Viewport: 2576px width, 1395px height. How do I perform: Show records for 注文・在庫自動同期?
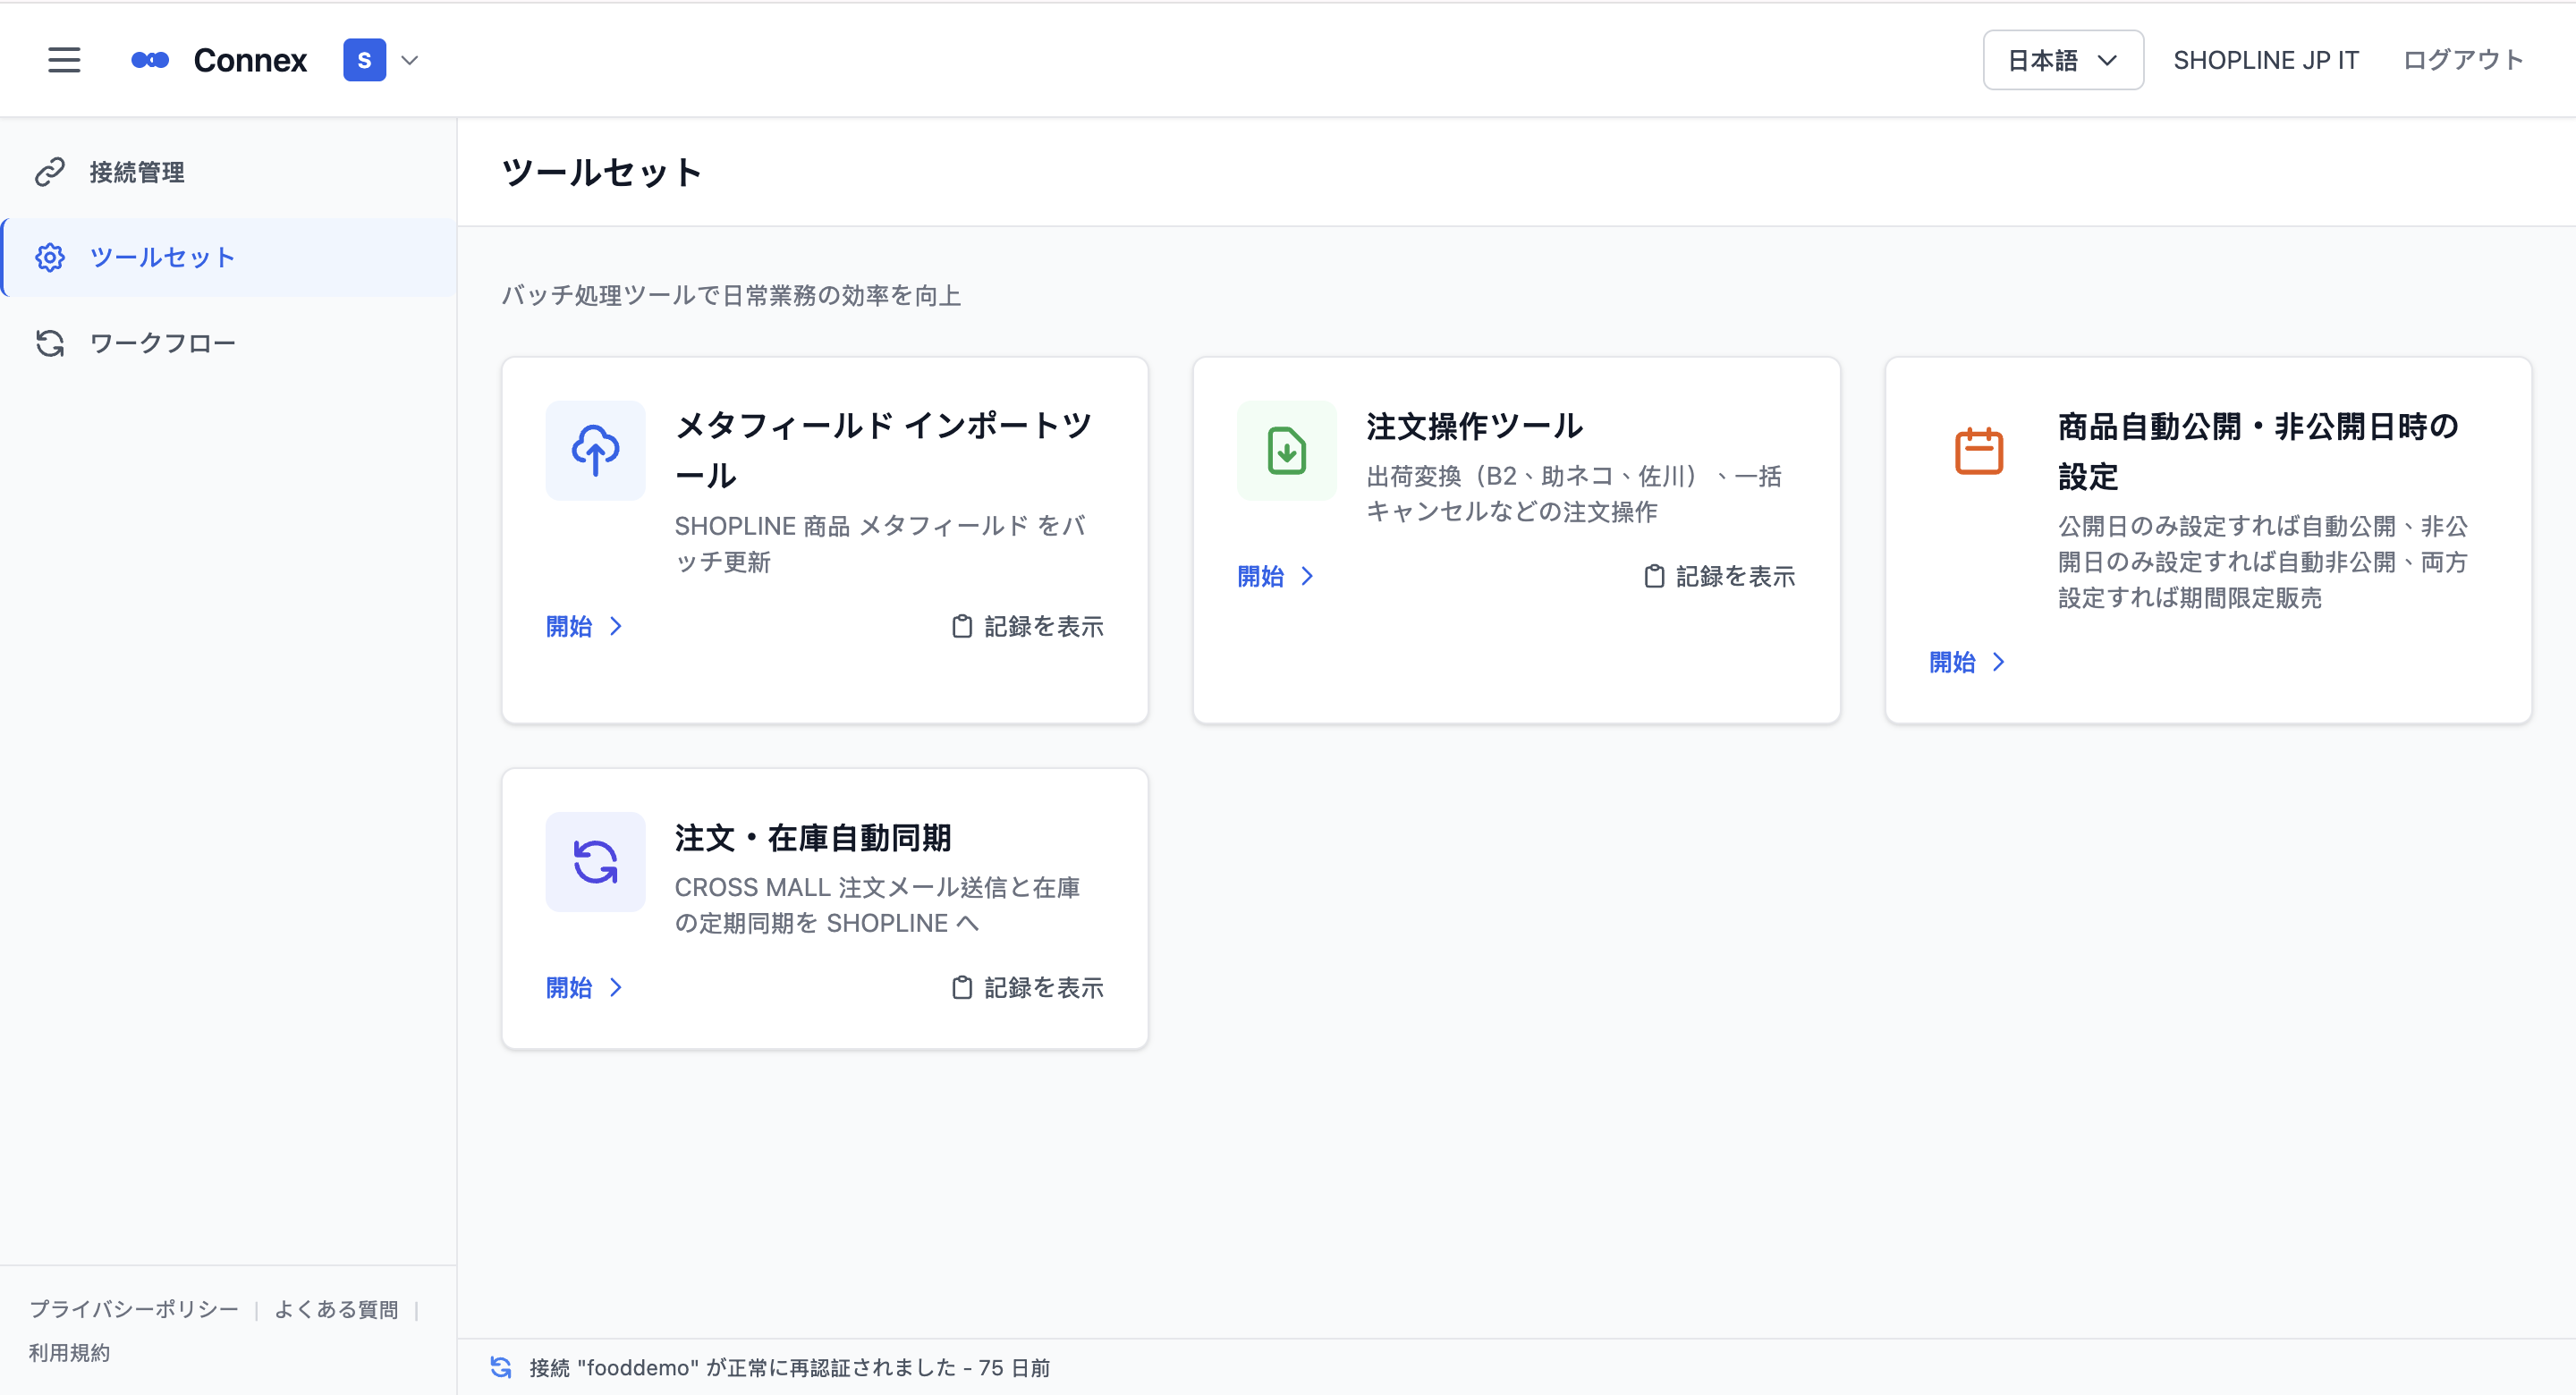1027,988
